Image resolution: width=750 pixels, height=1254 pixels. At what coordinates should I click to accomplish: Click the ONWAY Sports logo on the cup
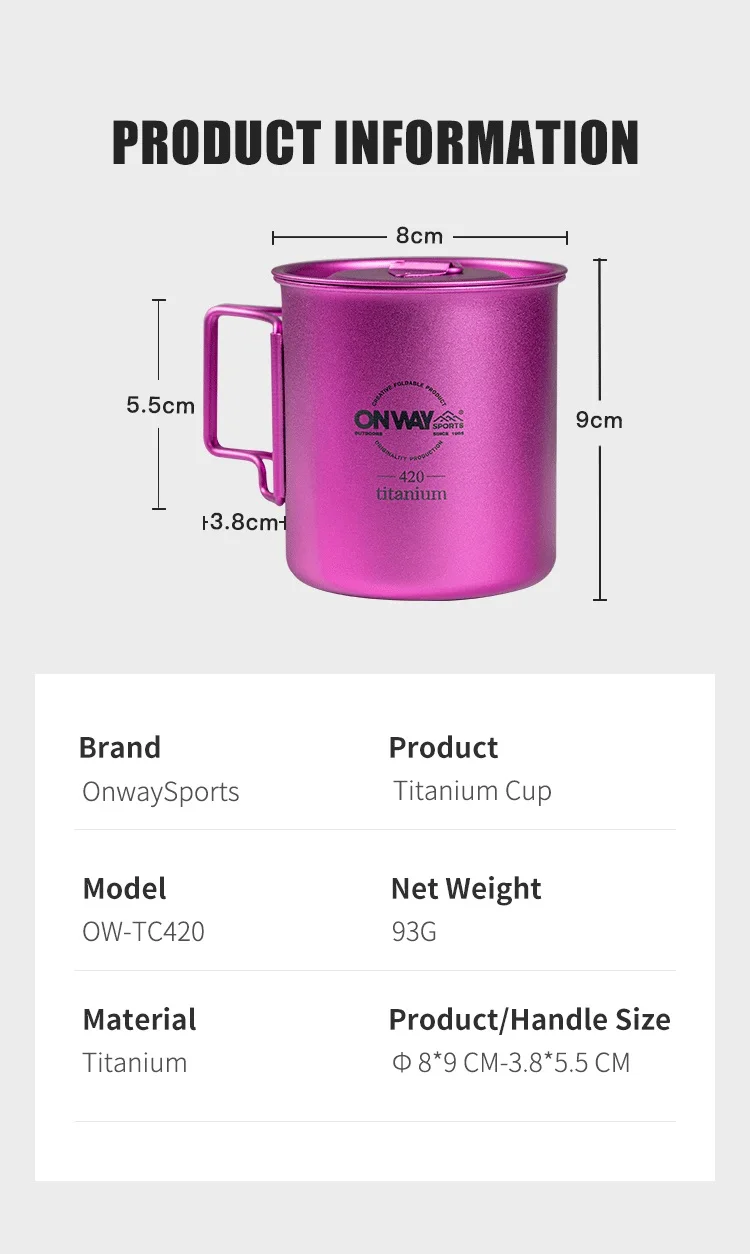pyautogui.click(x=409, y=420)
